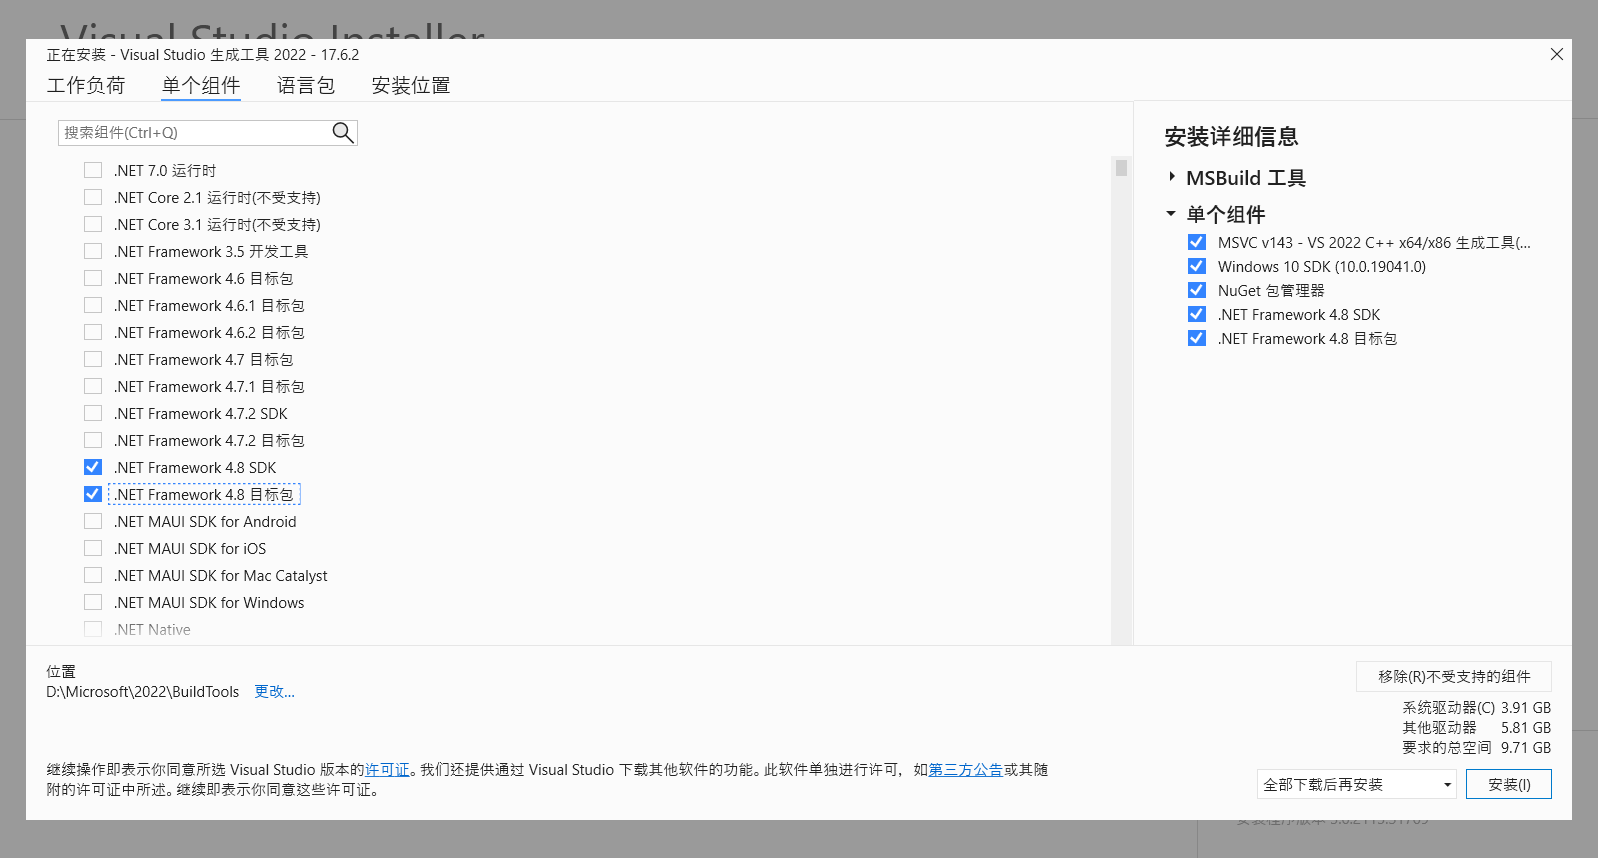The image size is (1598, 858).
Task: Uncheck MSVC v143 生成工具 in details
Action: click(1196, 242)
